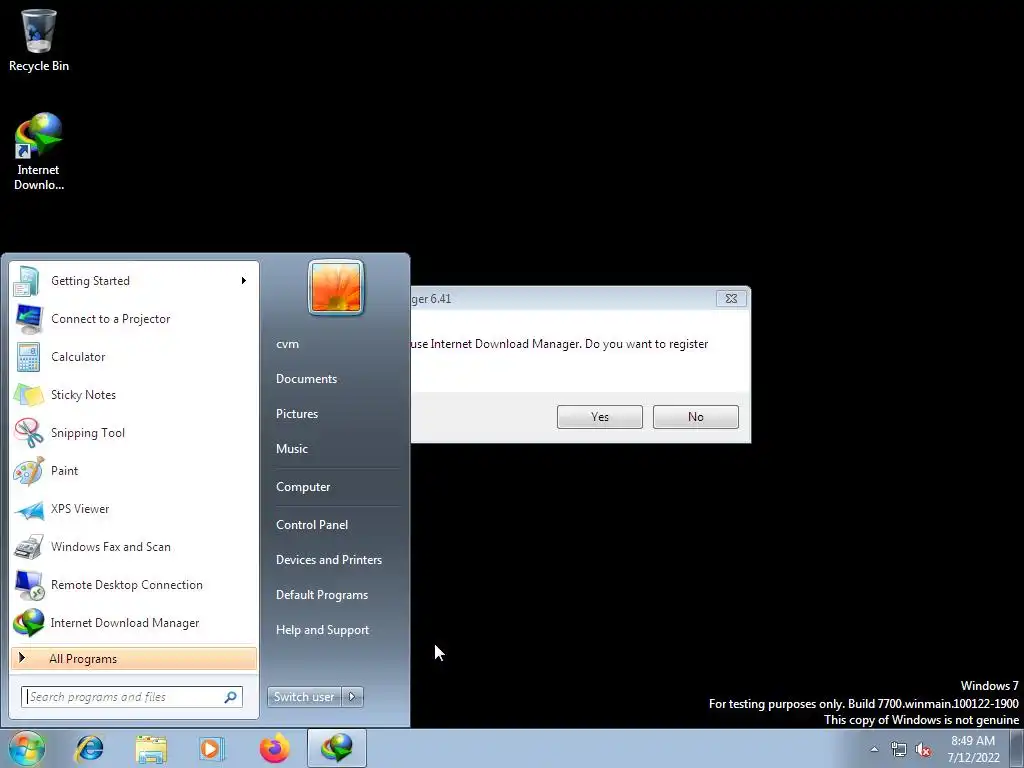Screen dimensions: 1024x768
Task: Click the network tray icon
Action: coord(899,750)
